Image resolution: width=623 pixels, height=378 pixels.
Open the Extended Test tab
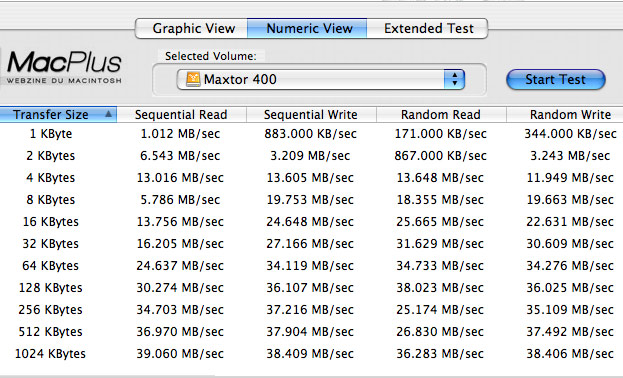[x=427, y=29]
